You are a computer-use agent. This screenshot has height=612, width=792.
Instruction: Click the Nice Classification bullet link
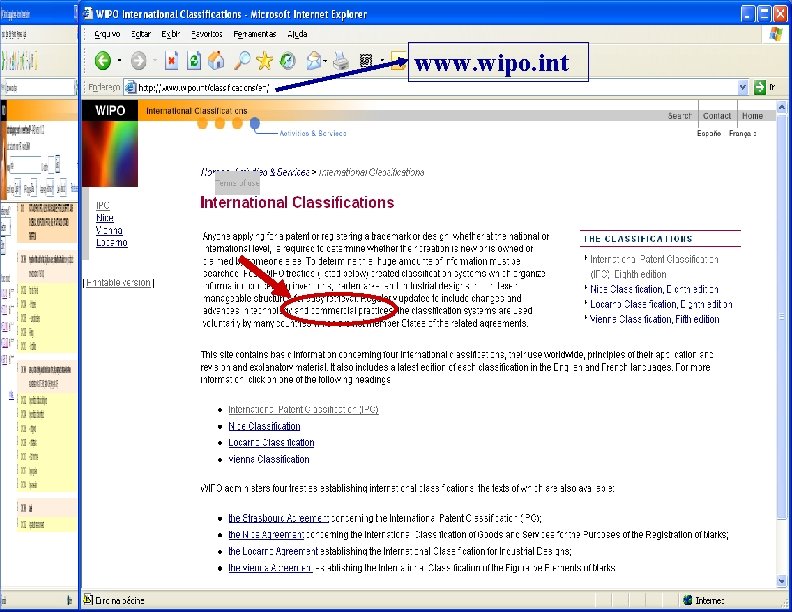[264, 426]
